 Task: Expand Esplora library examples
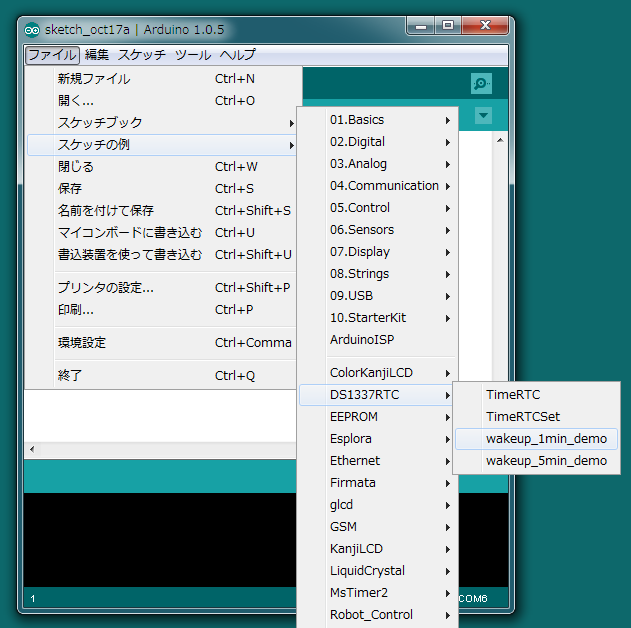tap(378, 439)
